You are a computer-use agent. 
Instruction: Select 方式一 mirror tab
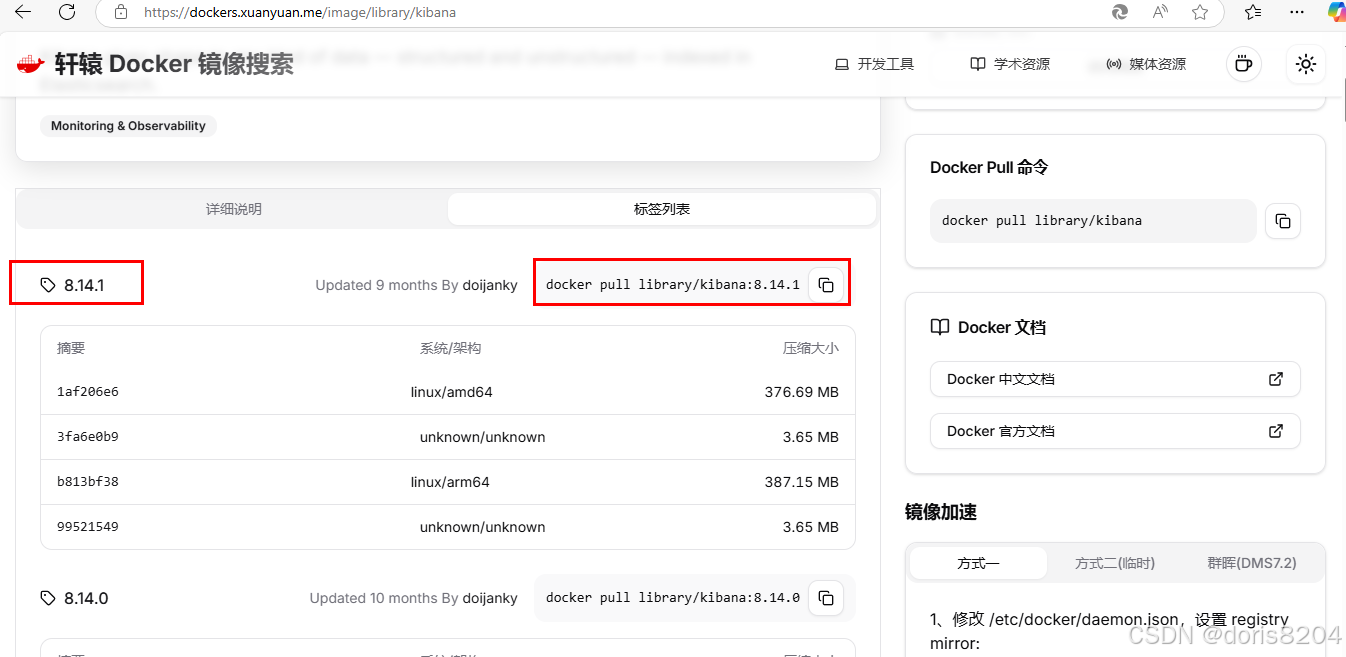[978, 563]
